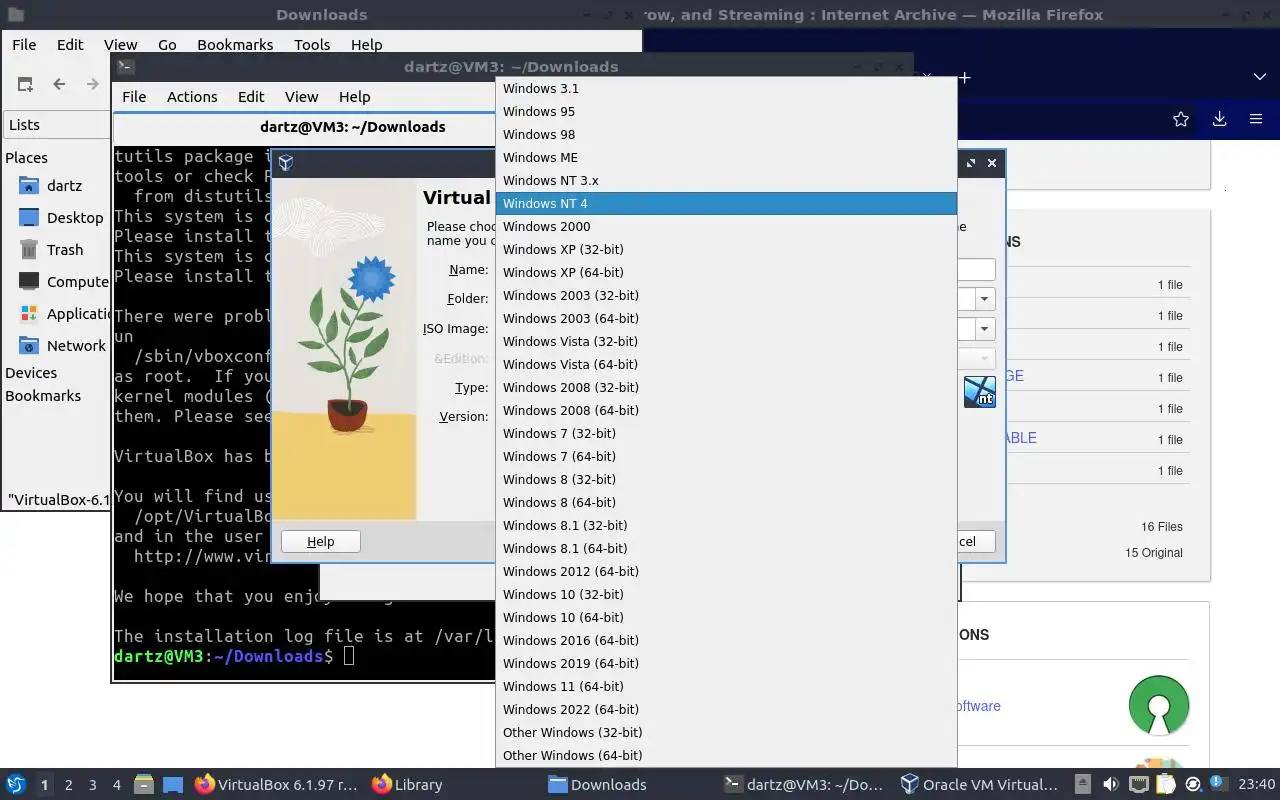
Task: Launch file manager from taskbar quick launch
Action: [143, 784]
